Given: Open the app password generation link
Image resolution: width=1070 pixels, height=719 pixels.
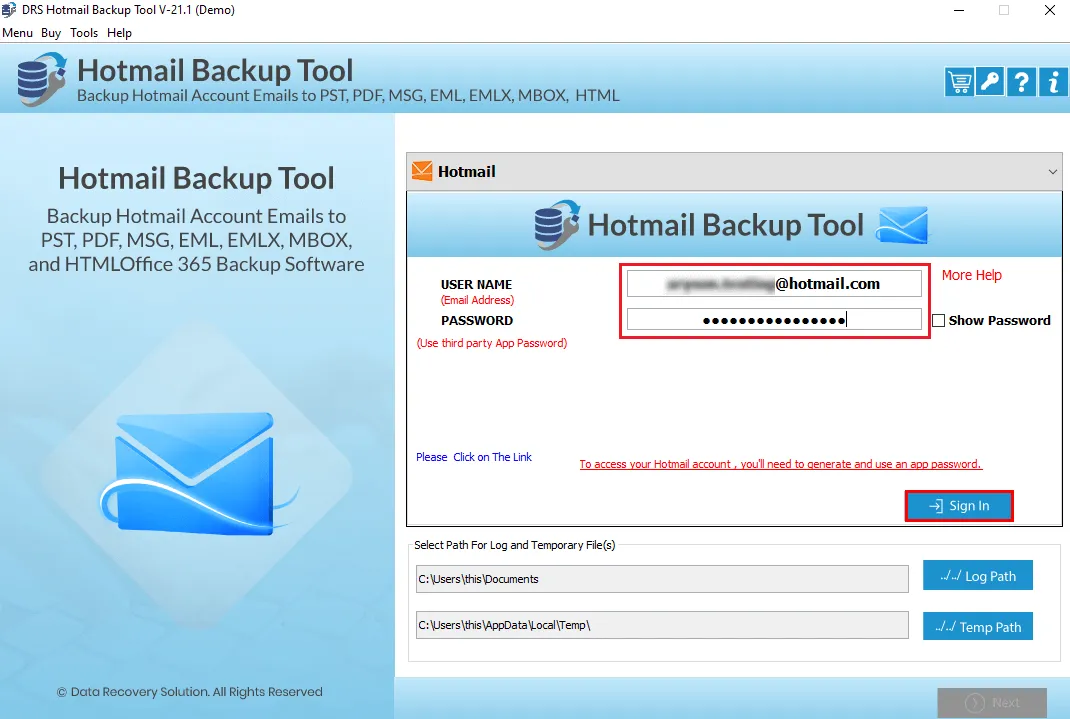Looking at the screenshot, I should 781,464.
